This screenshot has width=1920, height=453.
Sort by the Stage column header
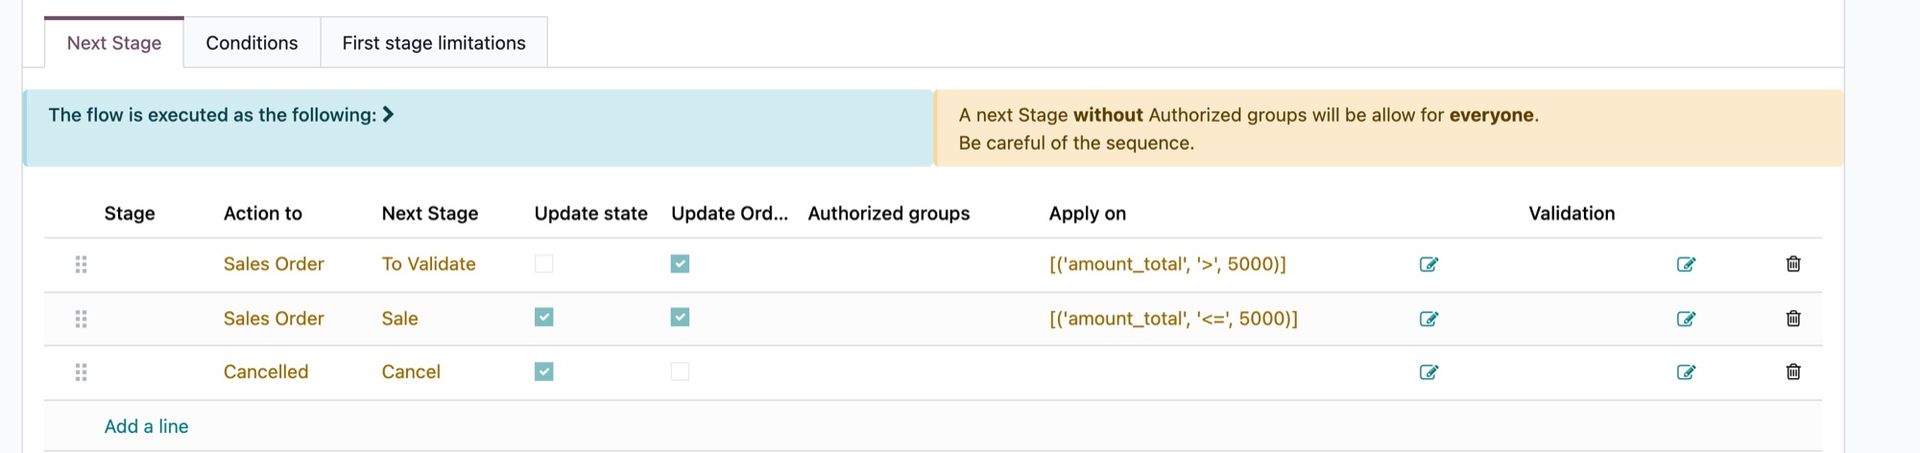(129, 213)
